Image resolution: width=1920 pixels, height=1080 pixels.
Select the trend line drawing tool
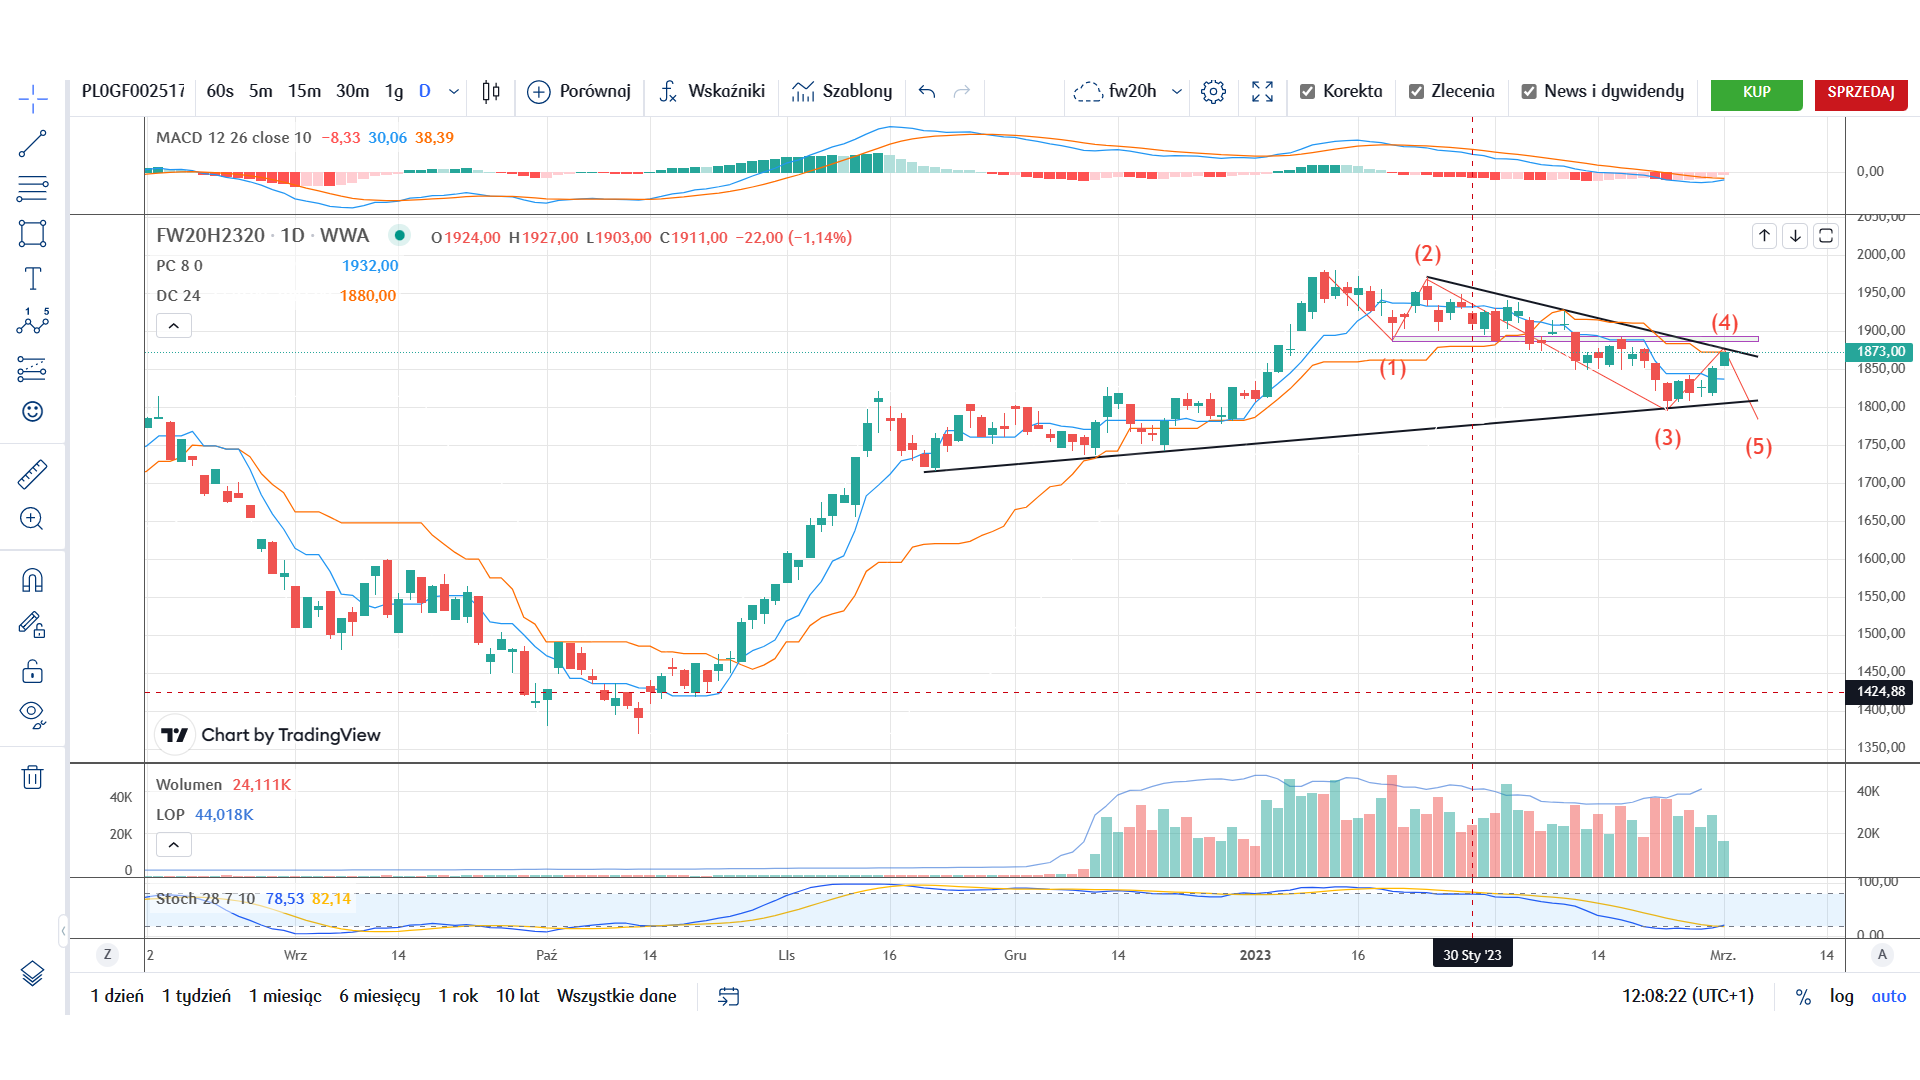[32, 144]
